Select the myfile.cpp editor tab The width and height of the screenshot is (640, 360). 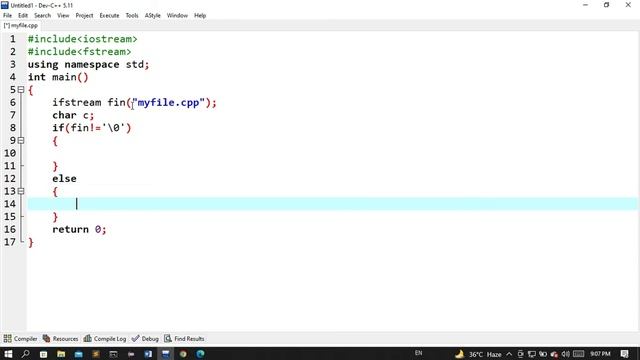20,25
